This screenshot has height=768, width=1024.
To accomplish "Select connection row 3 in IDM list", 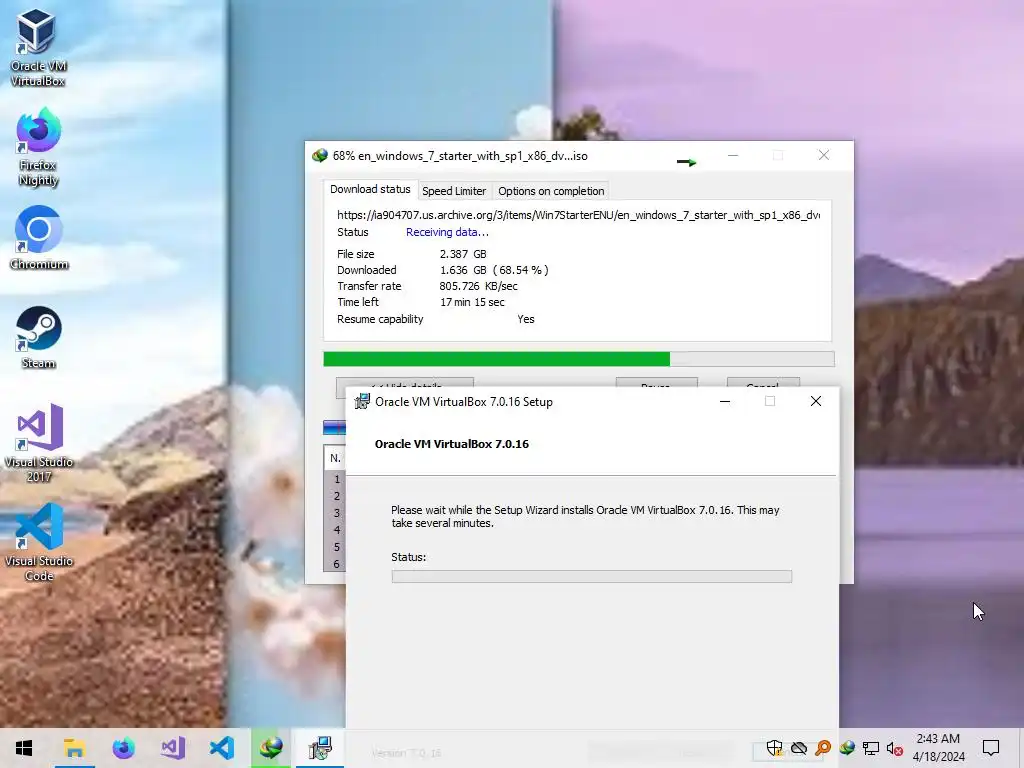I will click(x=337, y=513).
